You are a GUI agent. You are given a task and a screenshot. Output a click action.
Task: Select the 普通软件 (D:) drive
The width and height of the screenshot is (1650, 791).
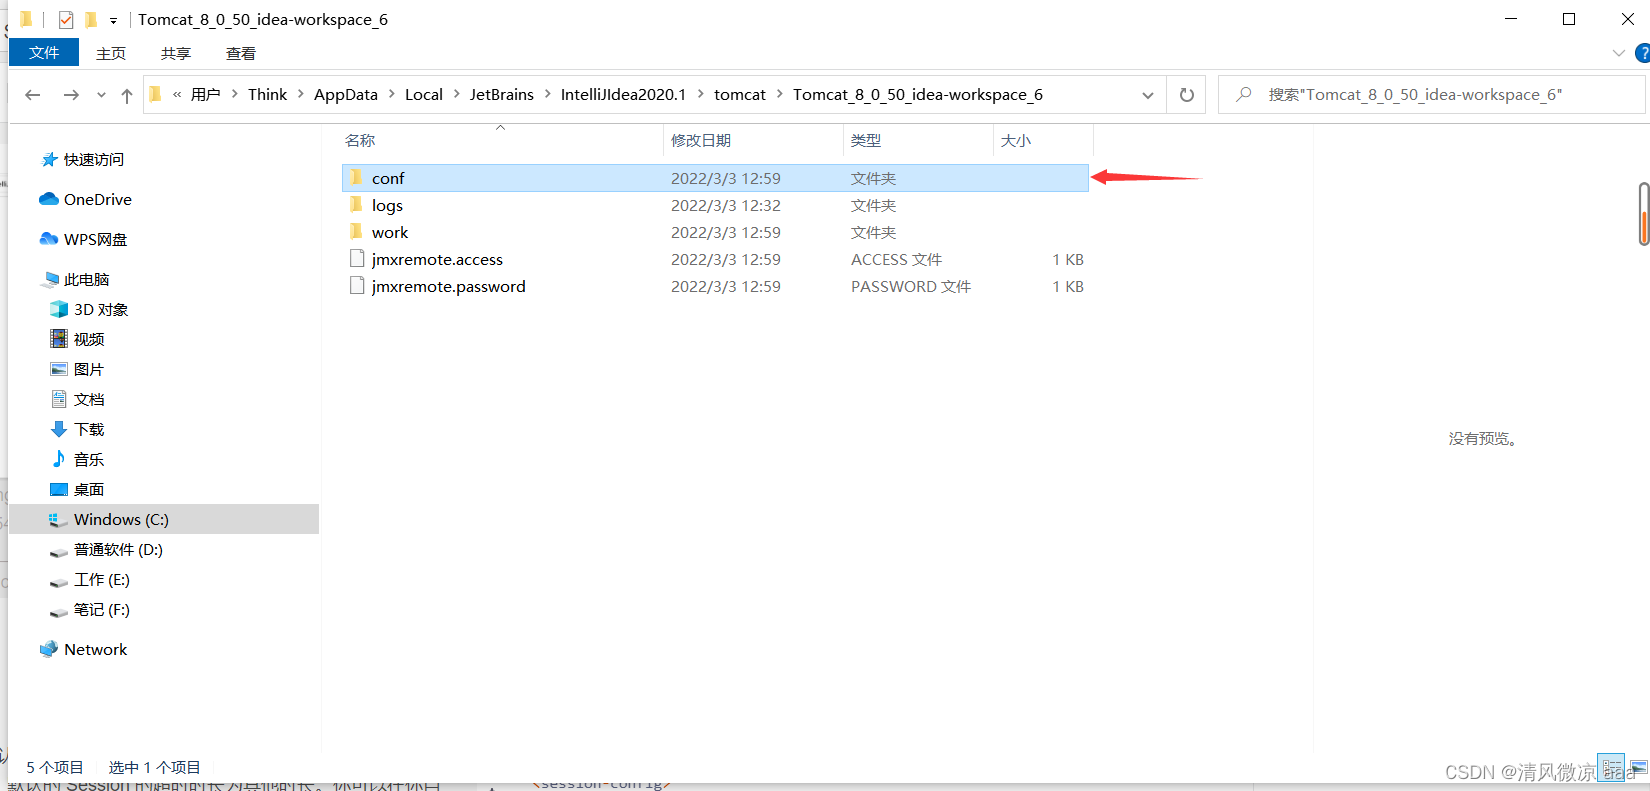click(117, 549)
